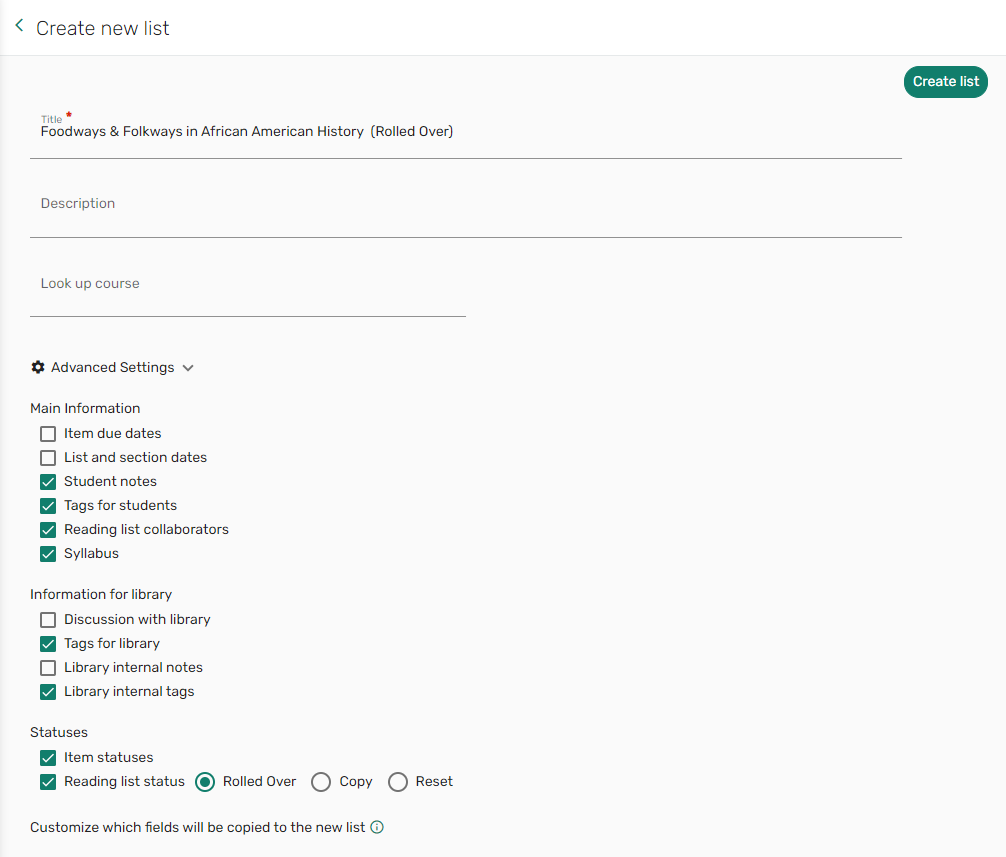Click the Create list button
The width and height of the screenshot is (1006, 857).
[x=946, y=81]
